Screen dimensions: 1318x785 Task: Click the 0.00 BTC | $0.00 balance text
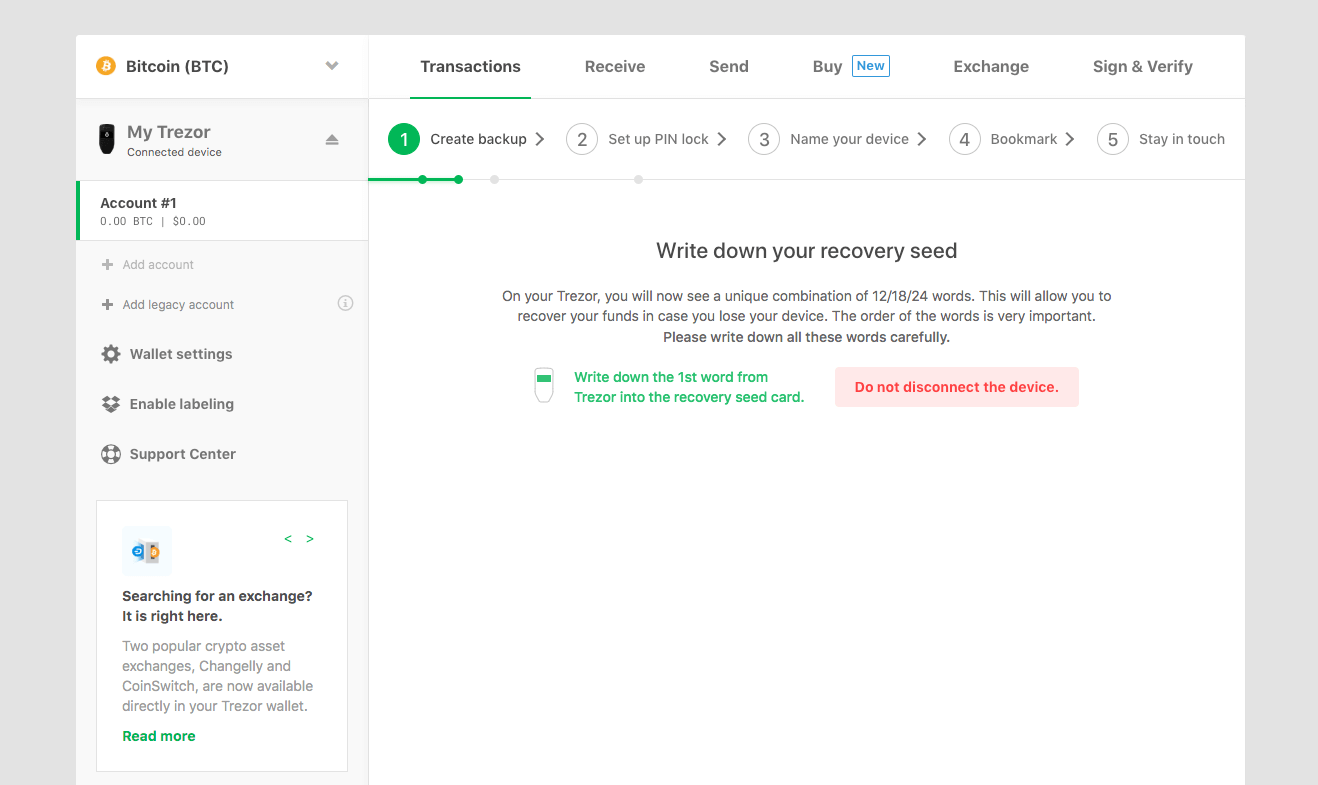coord(153,222)
